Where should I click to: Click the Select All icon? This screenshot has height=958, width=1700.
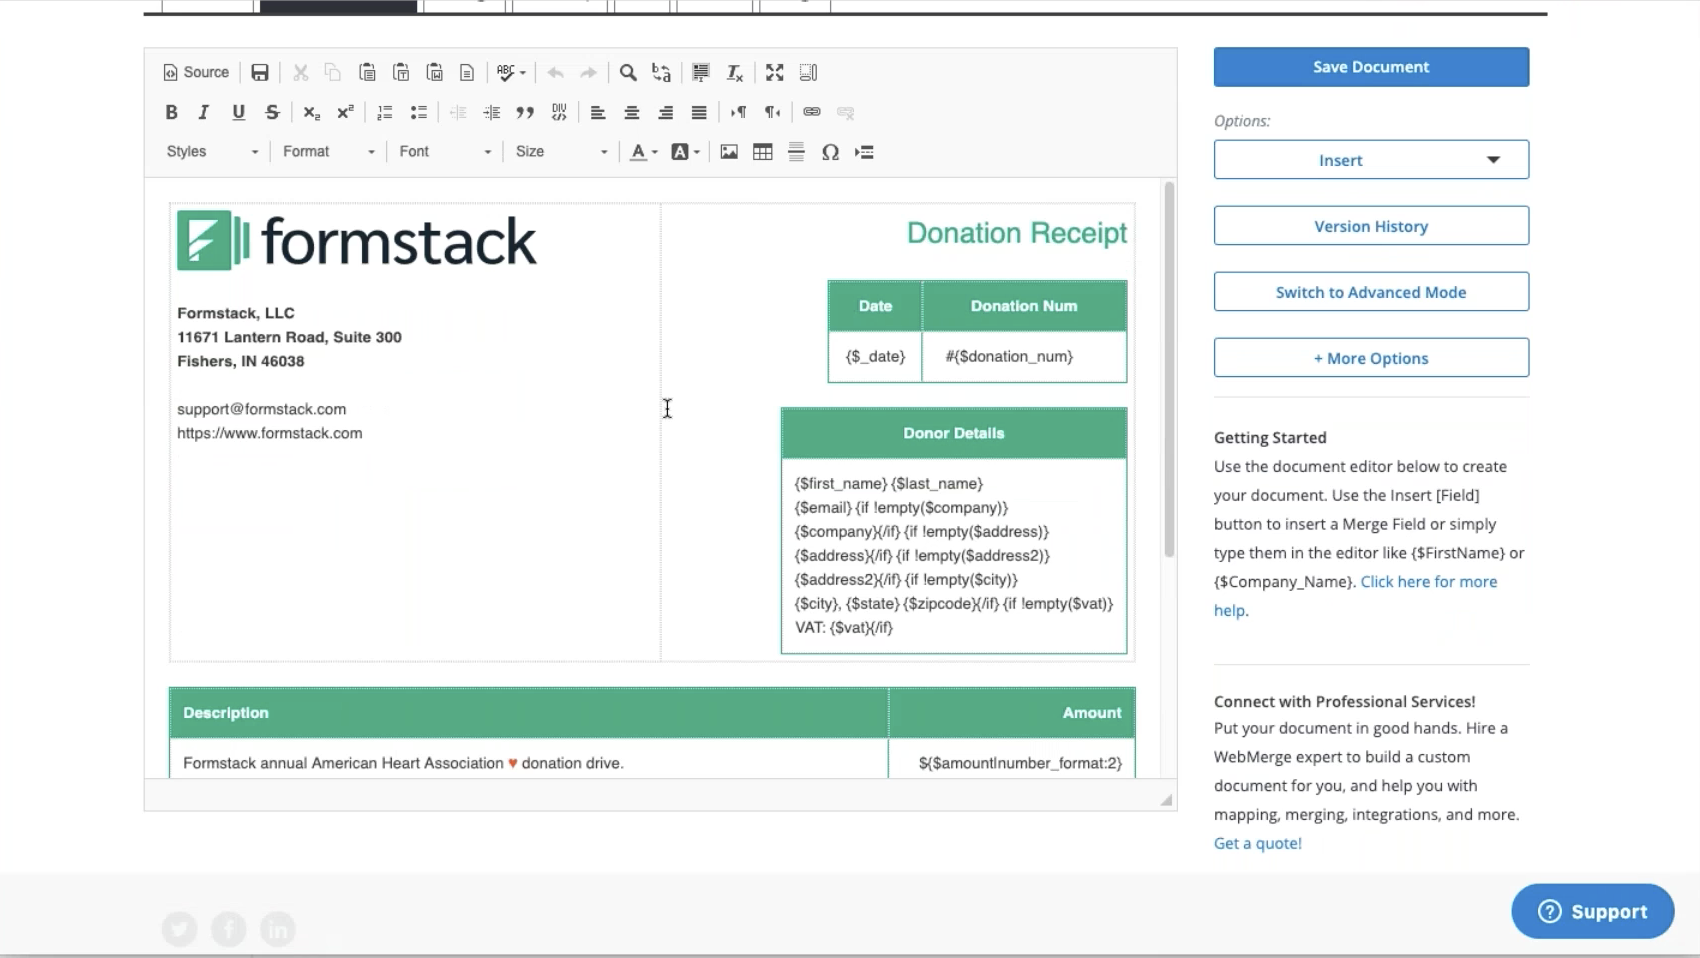point(701,72)
